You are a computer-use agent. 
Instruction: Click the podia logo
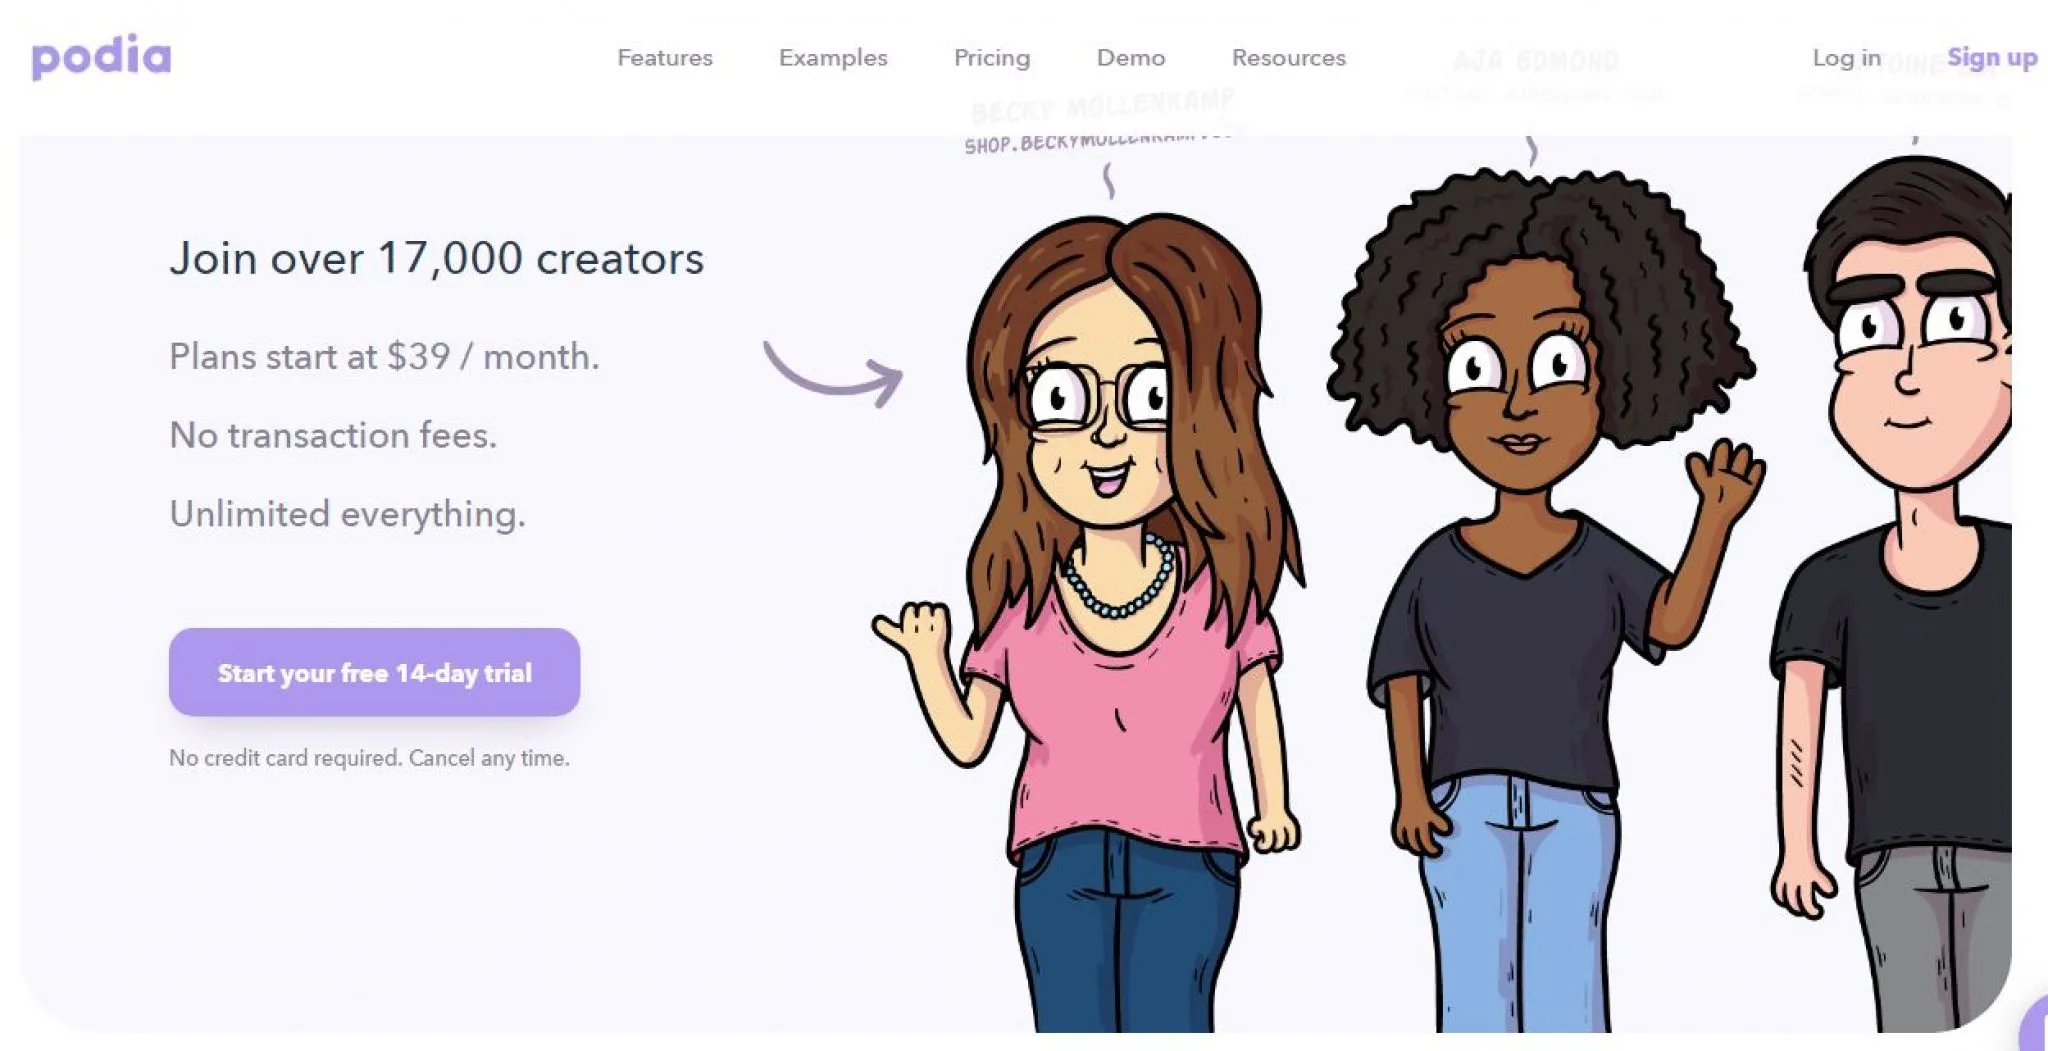101,58
